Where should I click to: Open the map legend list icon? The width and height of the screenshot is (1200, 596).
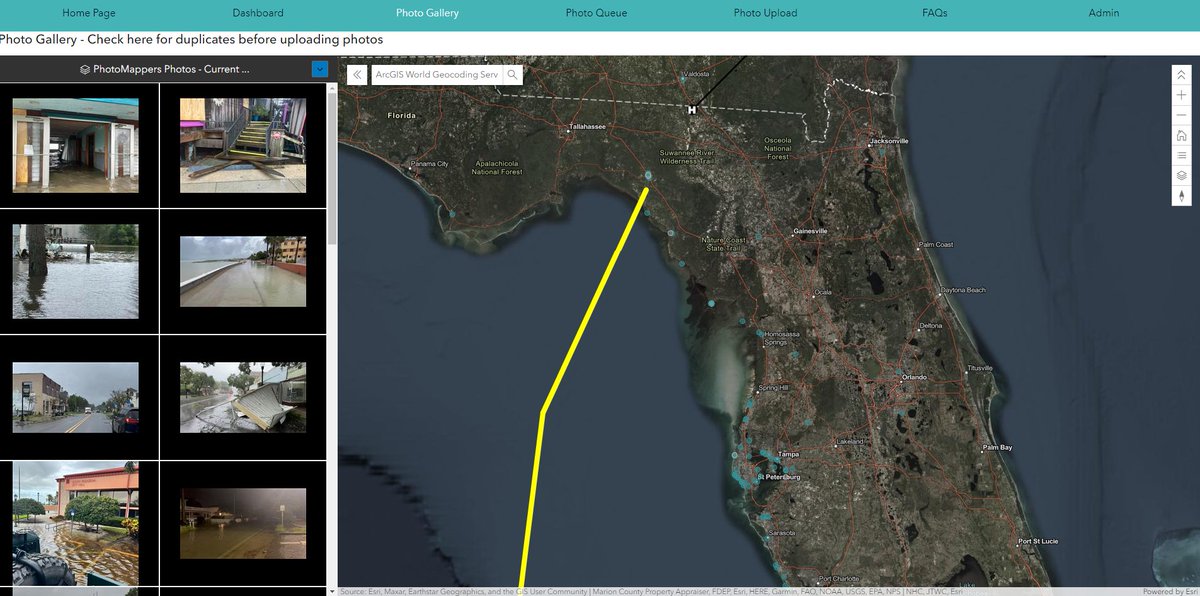point(1181,155)
